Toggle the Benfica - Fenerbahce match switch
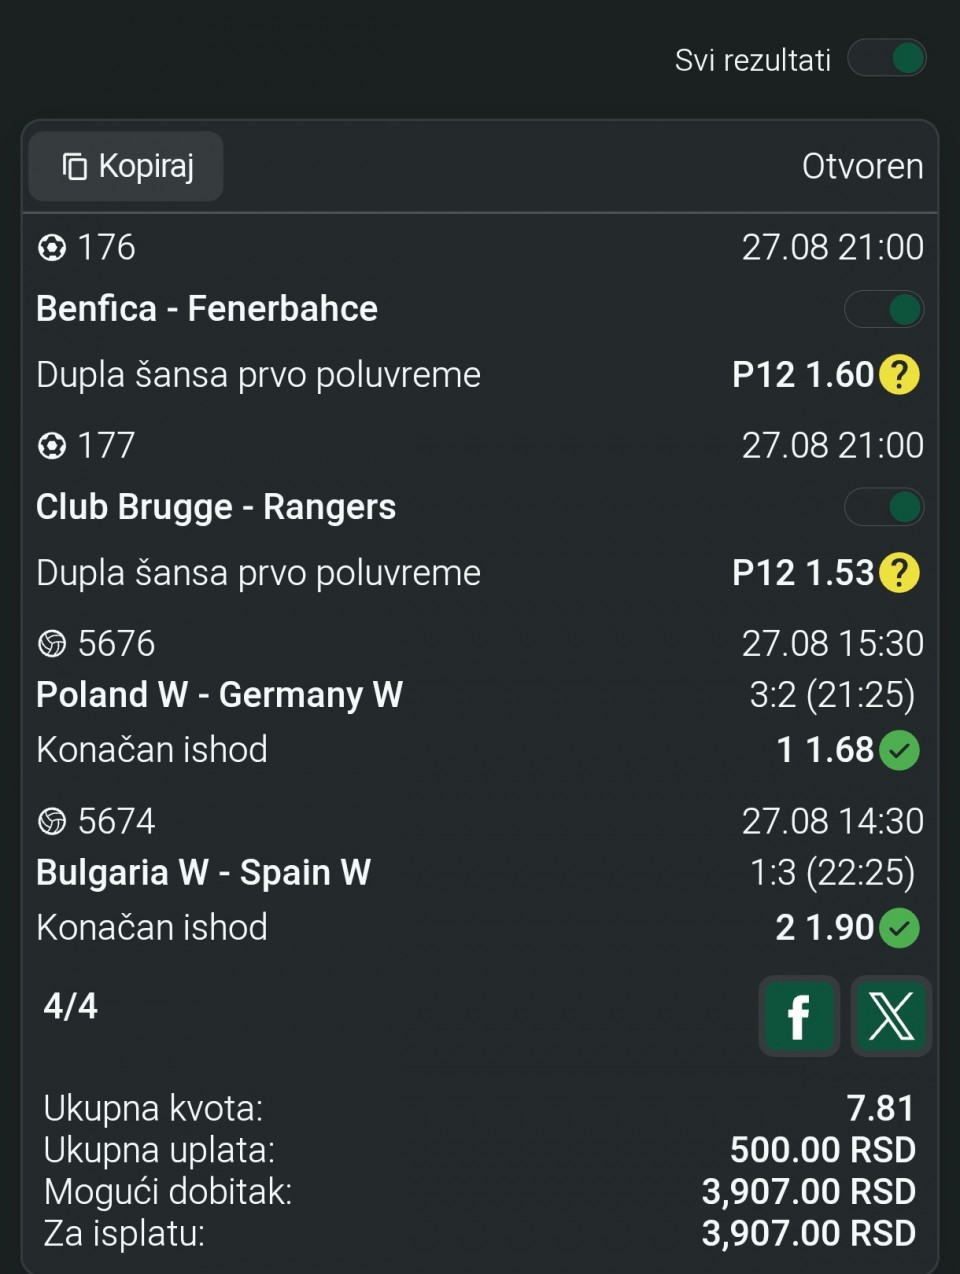 point(884,309)
